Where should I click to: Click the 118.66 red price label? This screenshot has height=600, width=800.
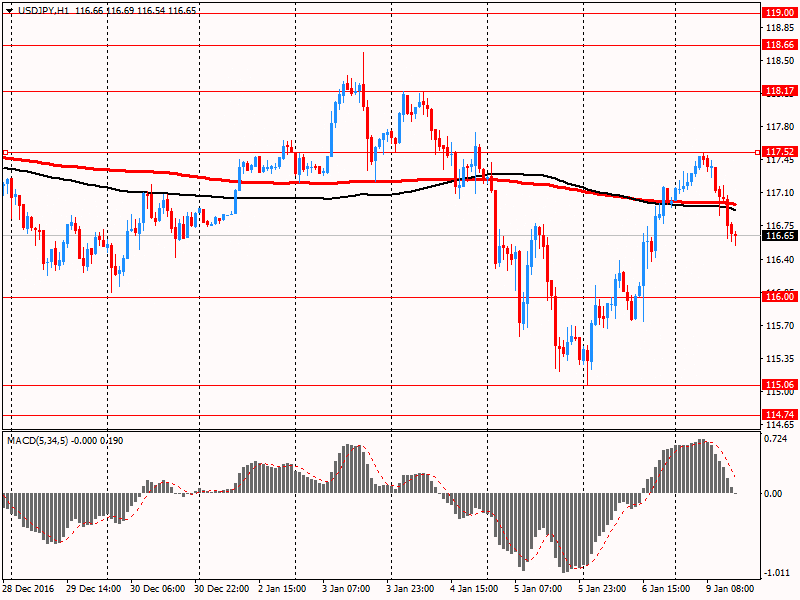[x=779, y=45]
